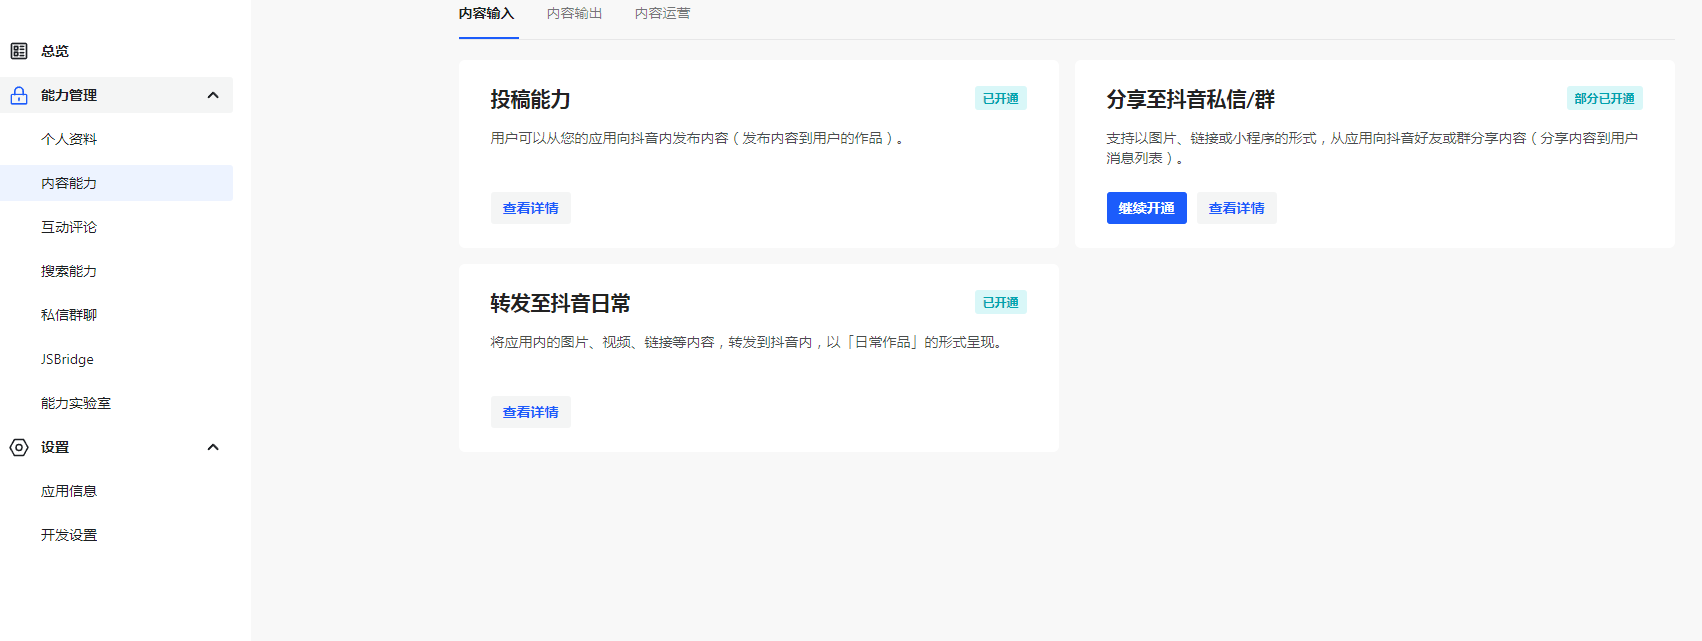
Task: Click the lock icon beside 能力管理
Action: click(19, 95)
